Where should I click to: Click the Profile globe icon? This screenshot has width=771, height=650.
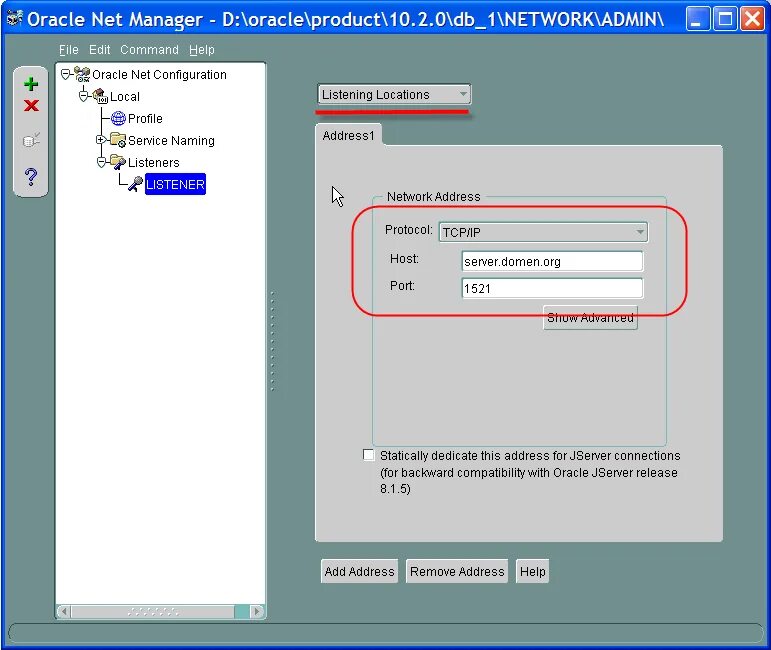pos(119,118)
